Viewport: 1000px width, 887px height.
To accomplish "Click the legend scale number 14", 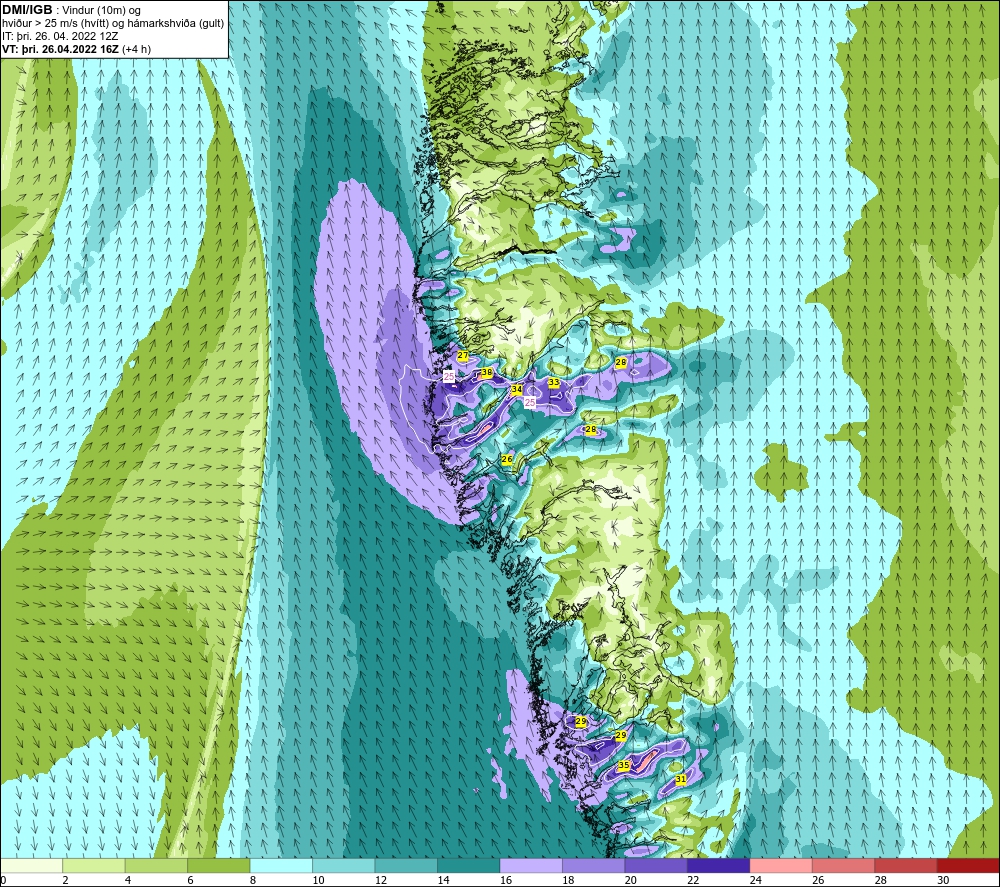I will [x=443, y=880].
